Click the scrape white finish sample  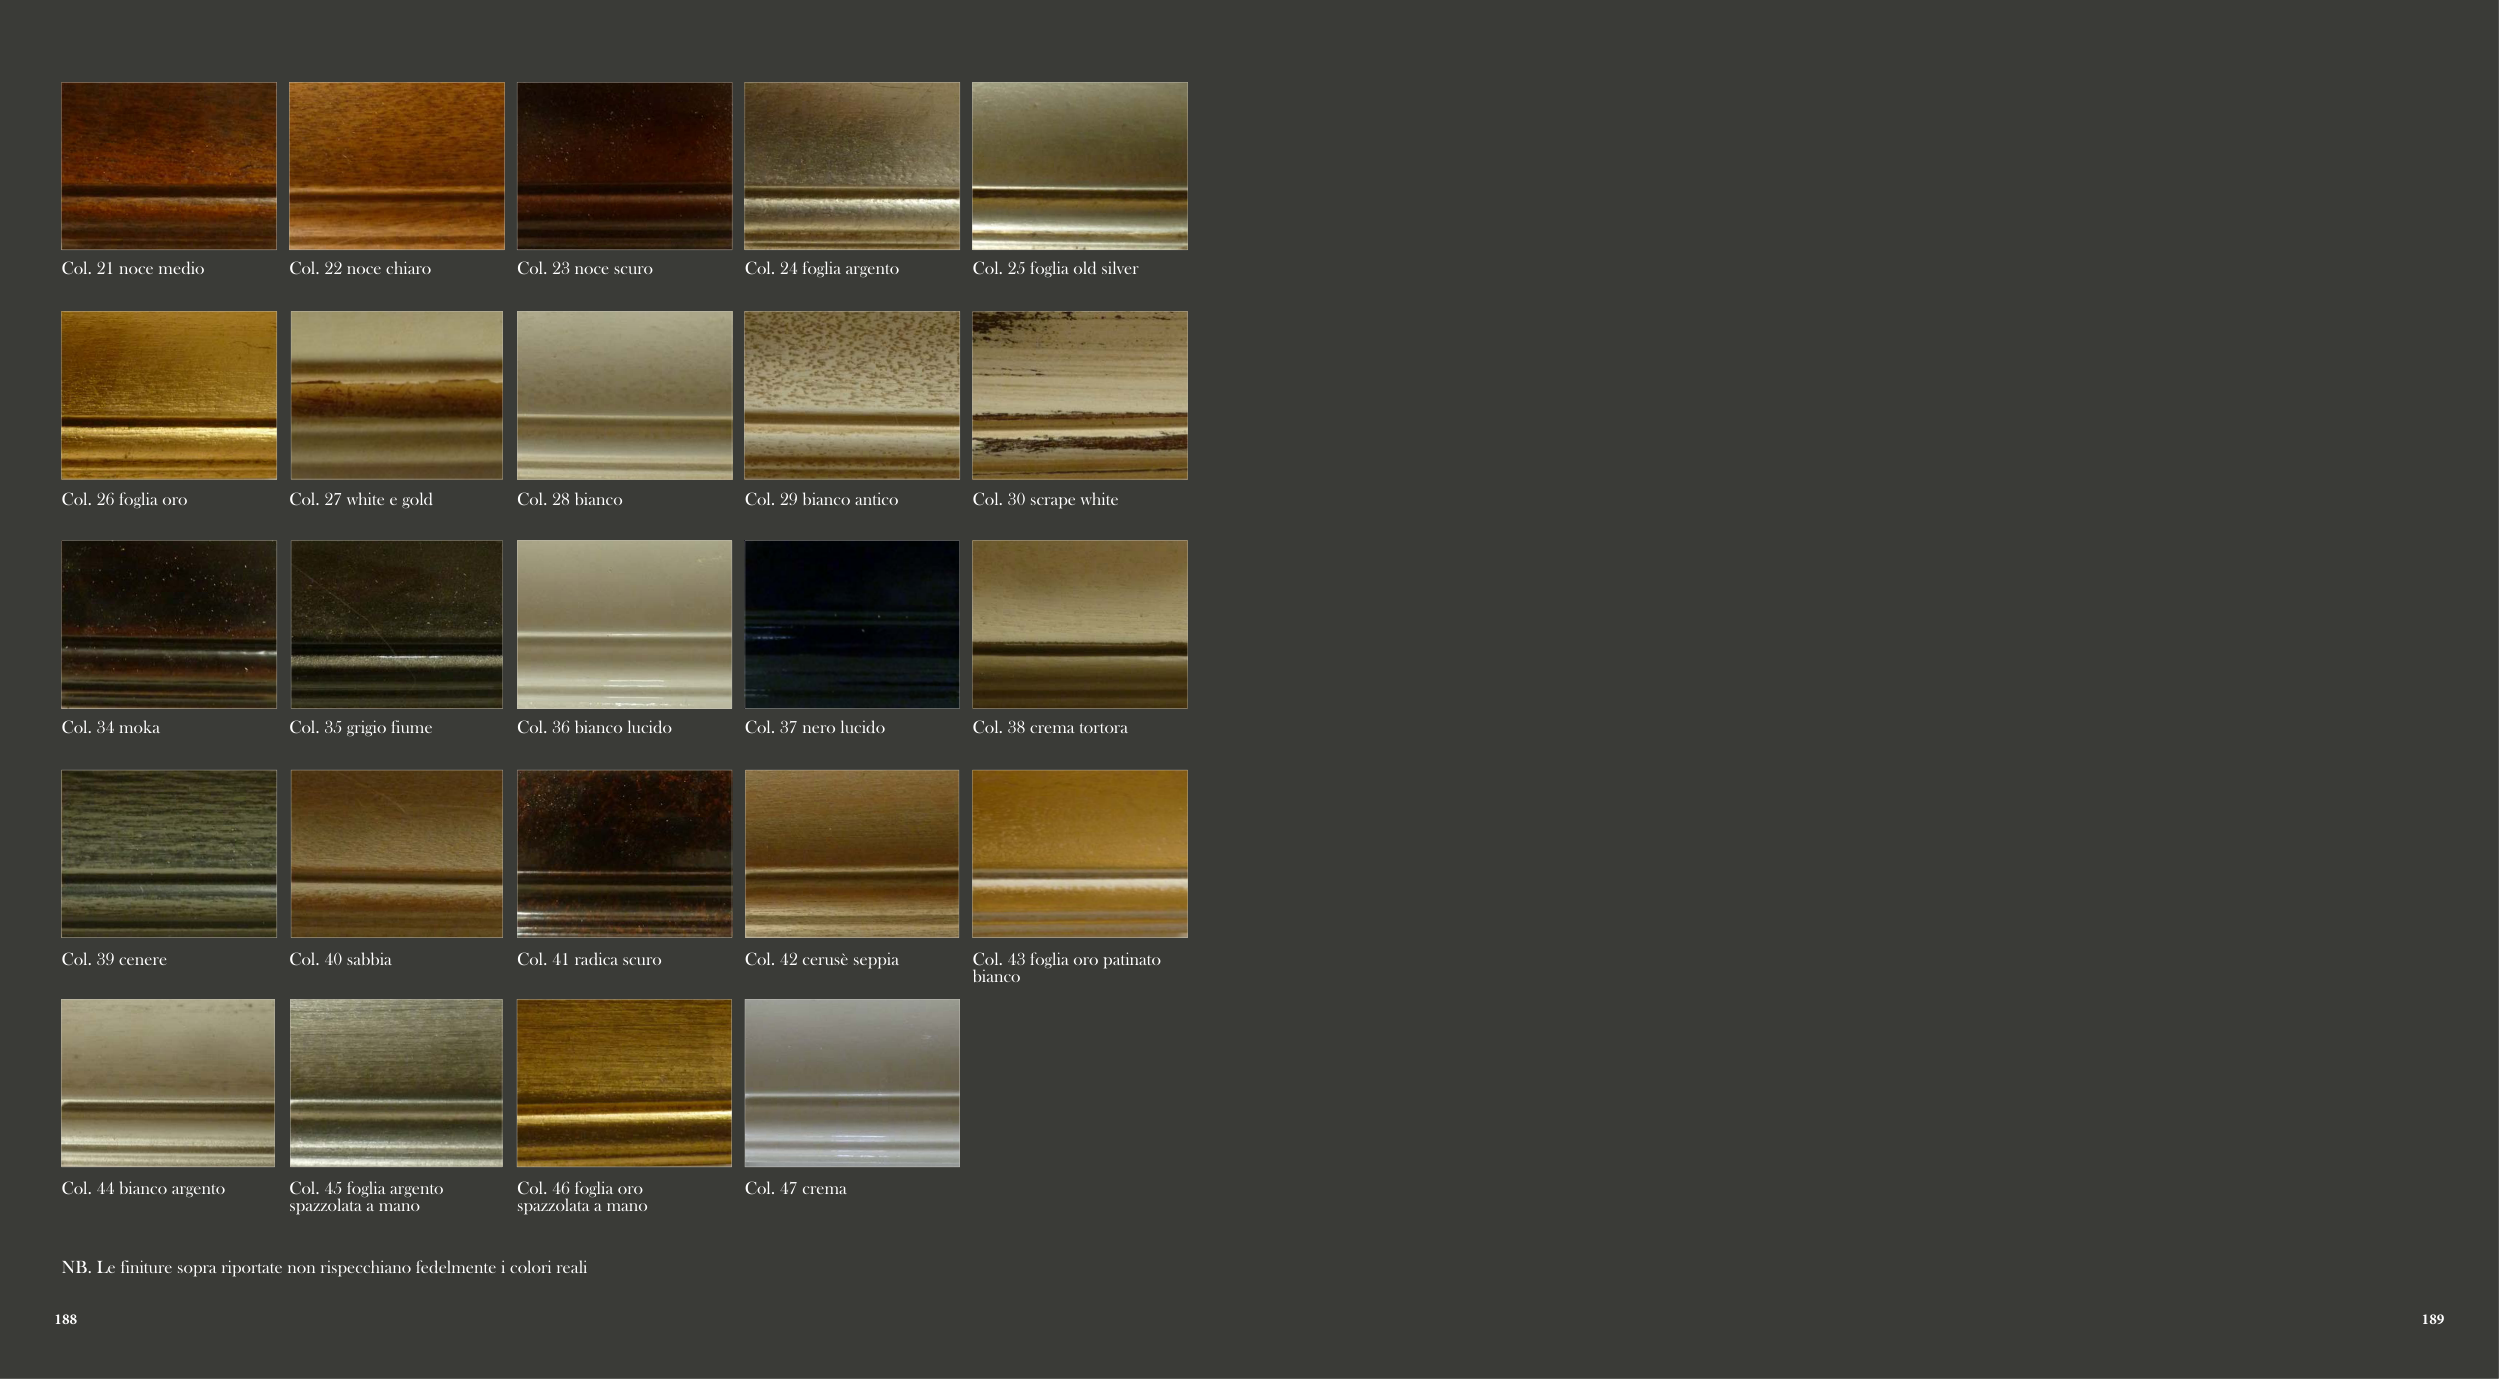[1079, 395]
